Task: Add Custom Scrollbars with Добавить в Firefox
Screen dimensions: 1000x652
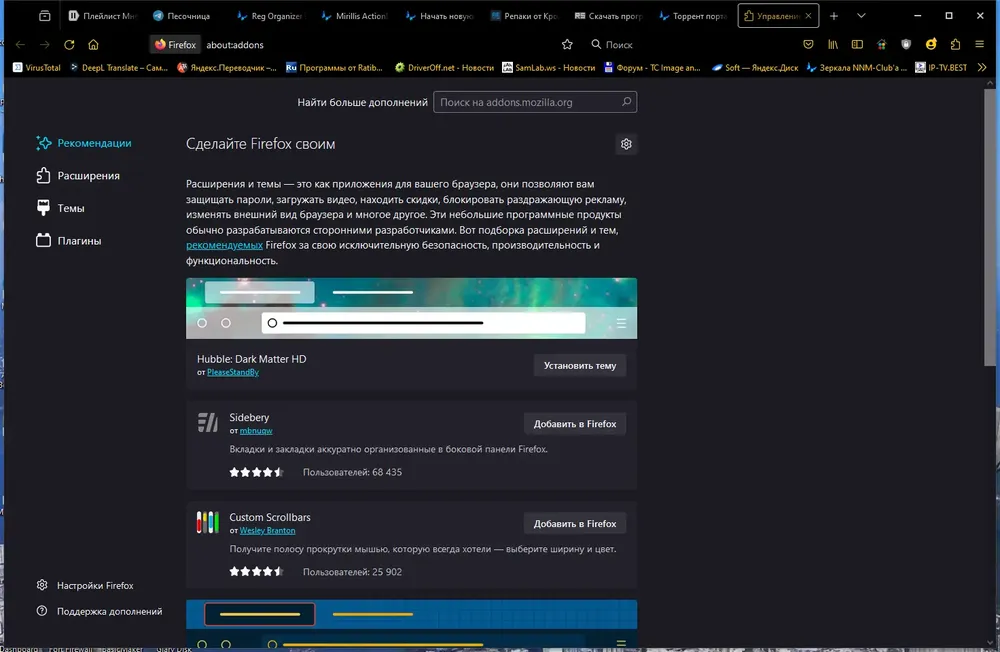Action: [575, 523]
